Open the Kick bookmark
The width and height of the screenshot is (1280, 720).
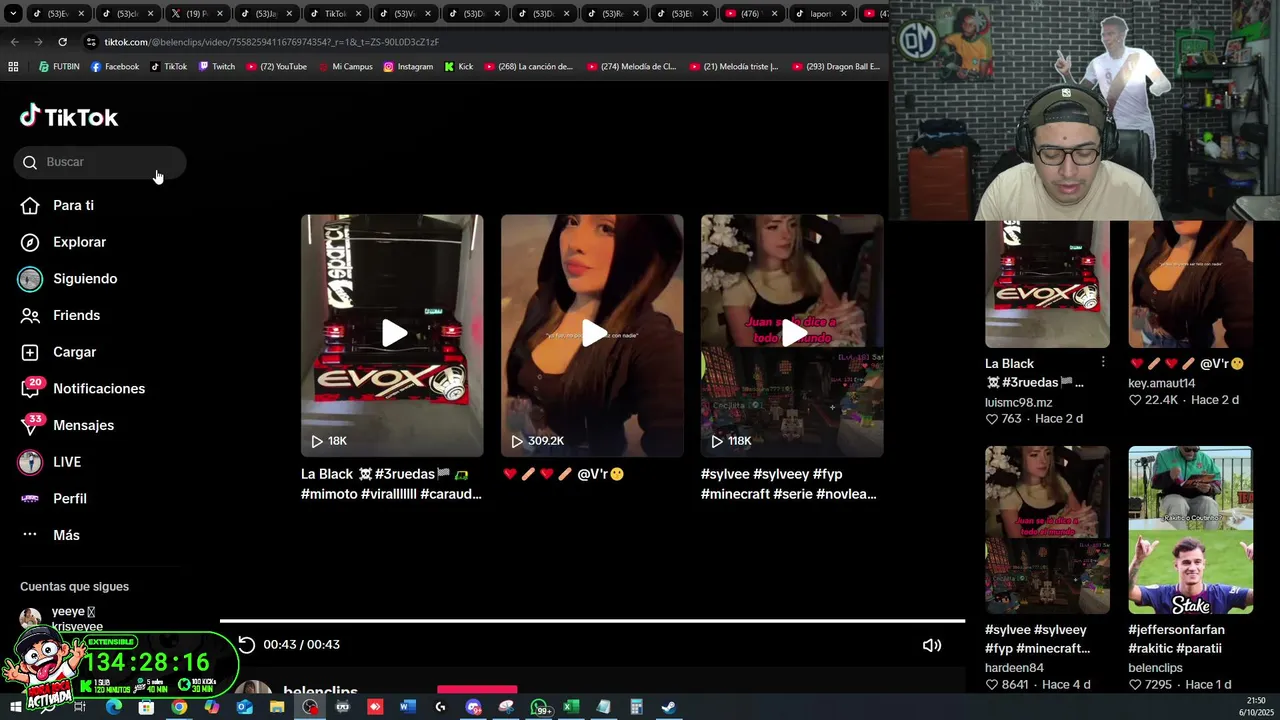(459, 67)
